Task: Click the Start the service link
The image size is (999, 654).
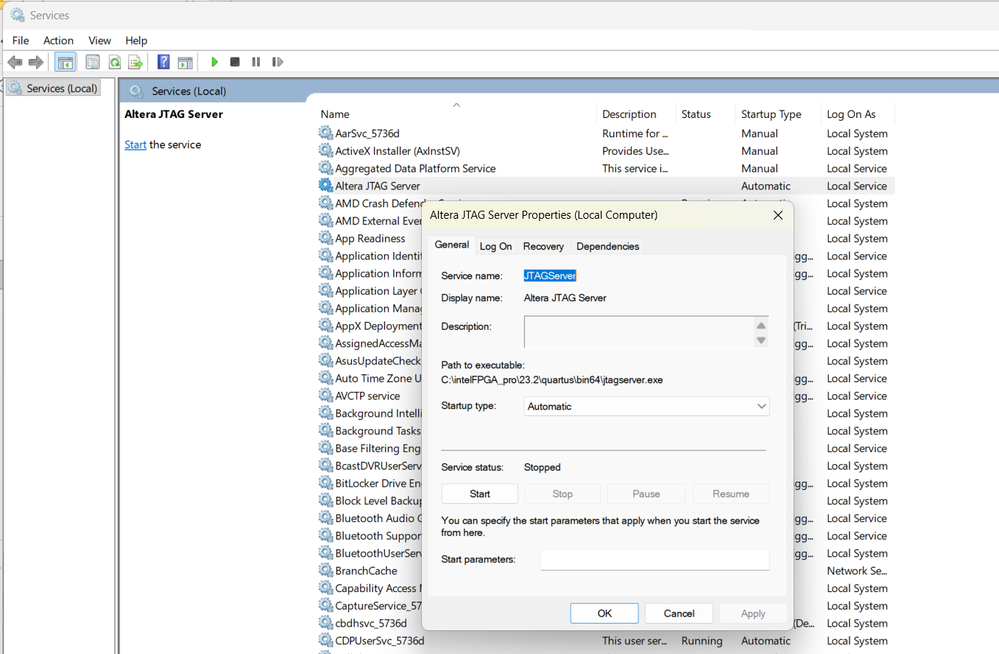Action: 135,145
